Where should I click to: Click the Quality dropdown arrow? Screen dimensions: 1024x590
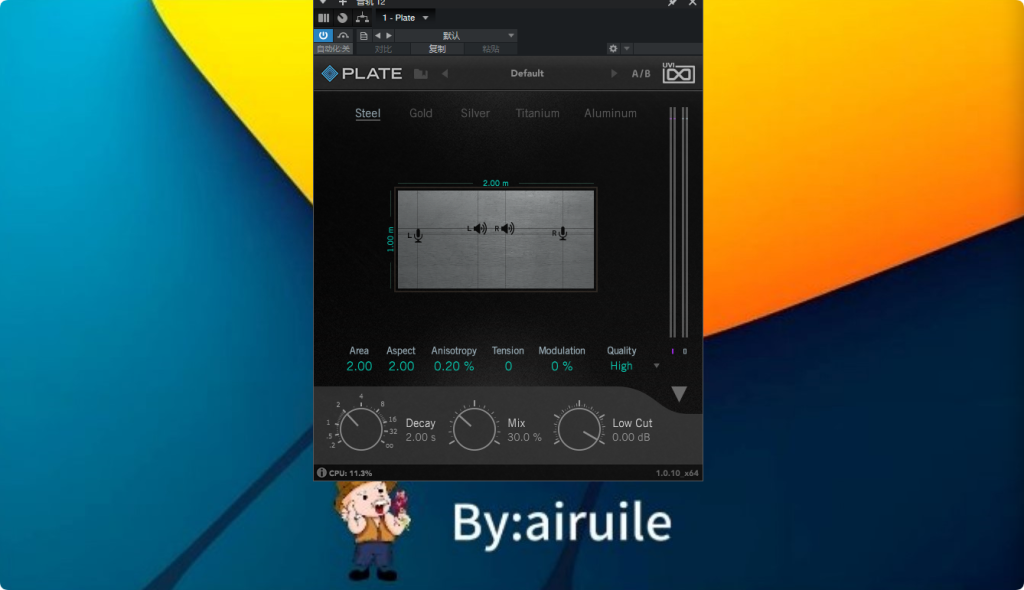click(x=656, y=366)
